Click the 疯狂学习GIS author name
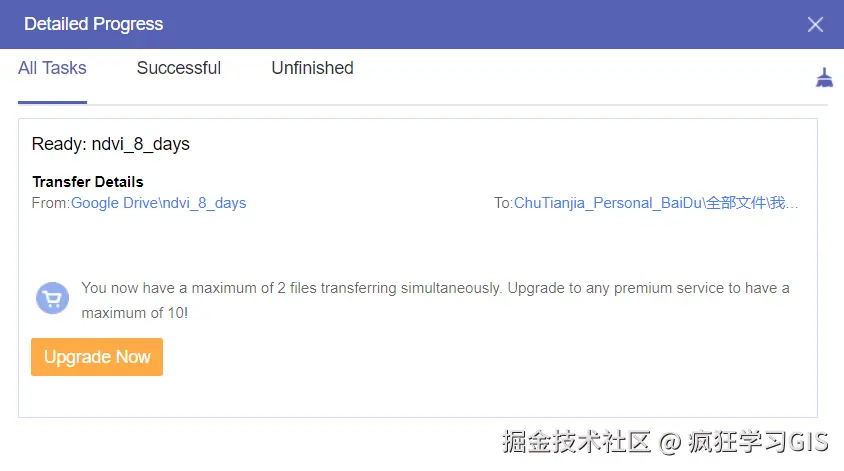This screenshot has width=844, height=471. (x=758, y=442)
